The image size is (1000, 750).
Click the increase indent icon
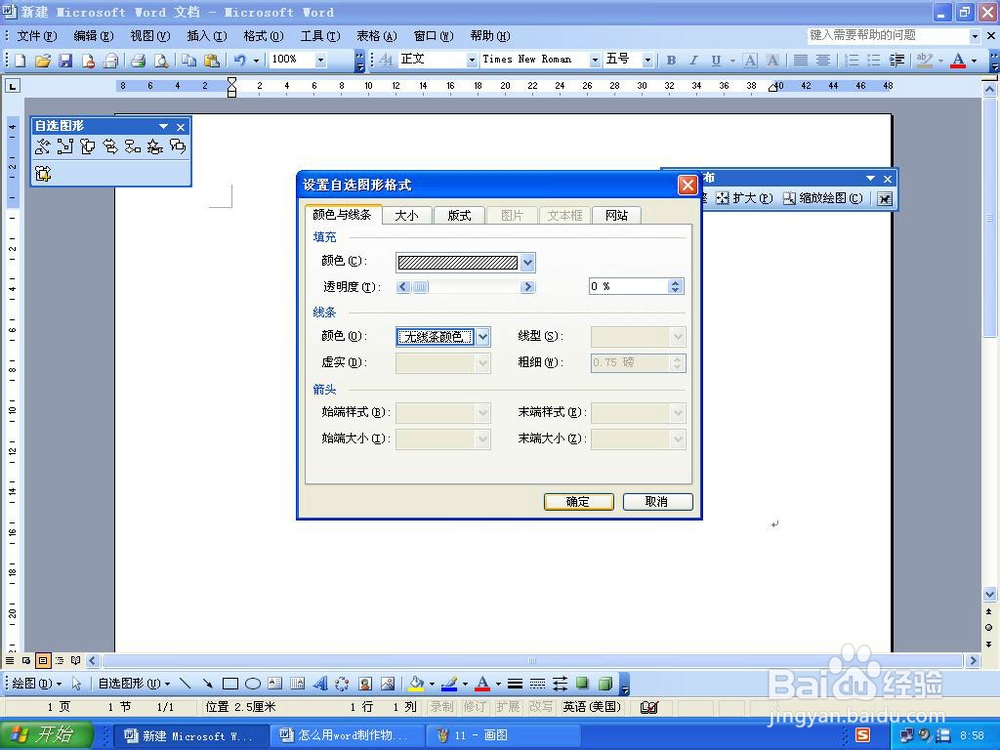897,60
